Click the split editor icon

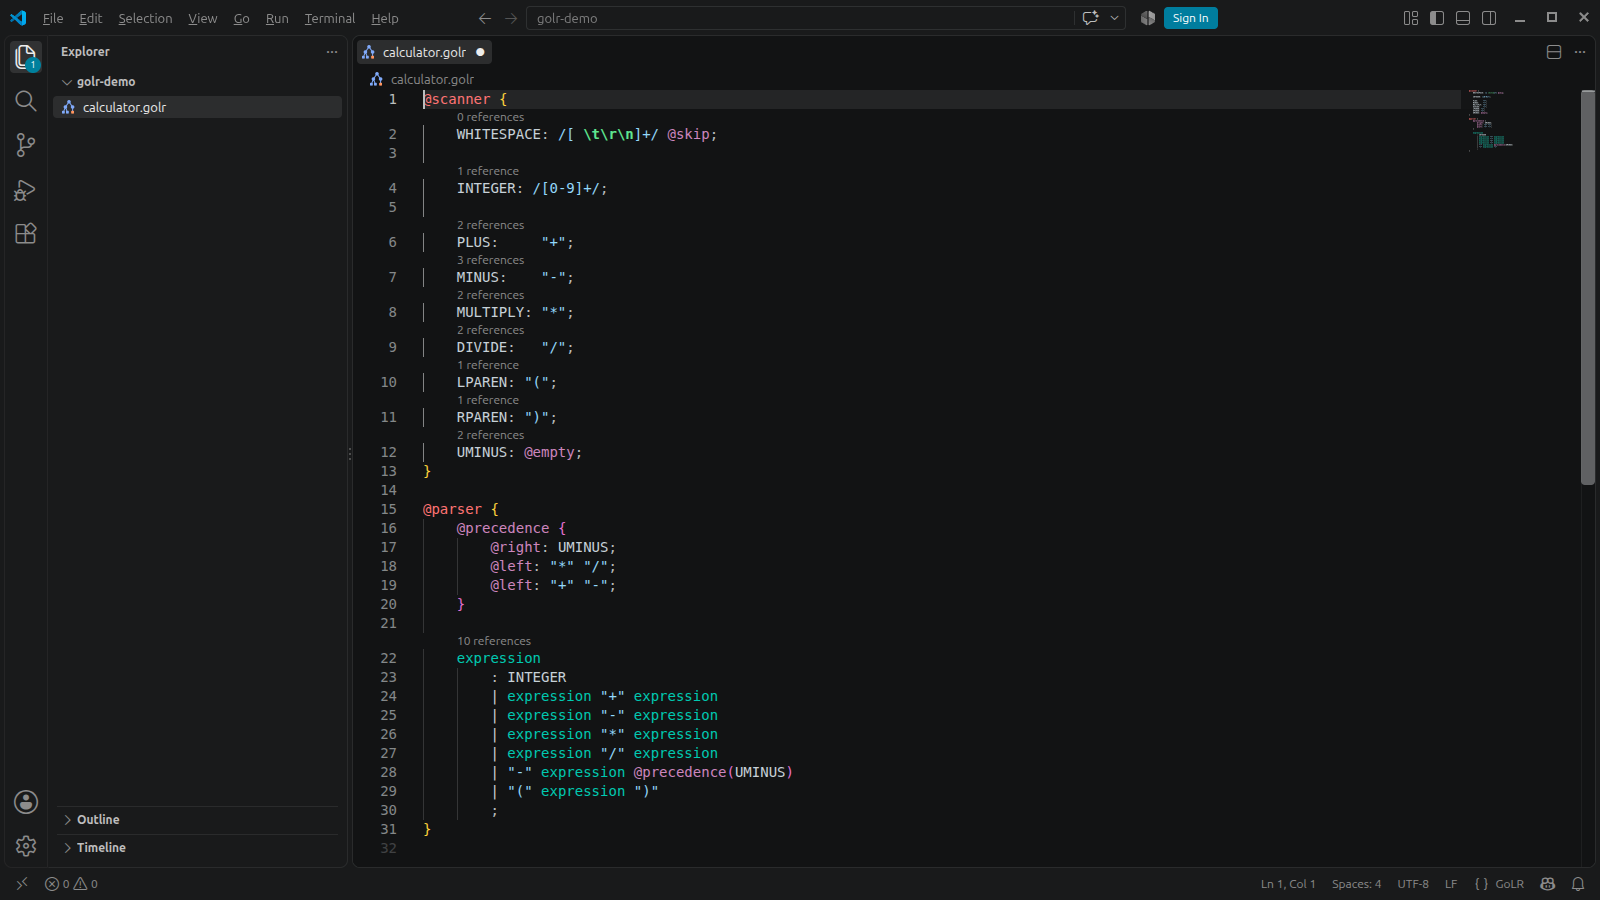pyautogui.click(x=1554, y=52)
